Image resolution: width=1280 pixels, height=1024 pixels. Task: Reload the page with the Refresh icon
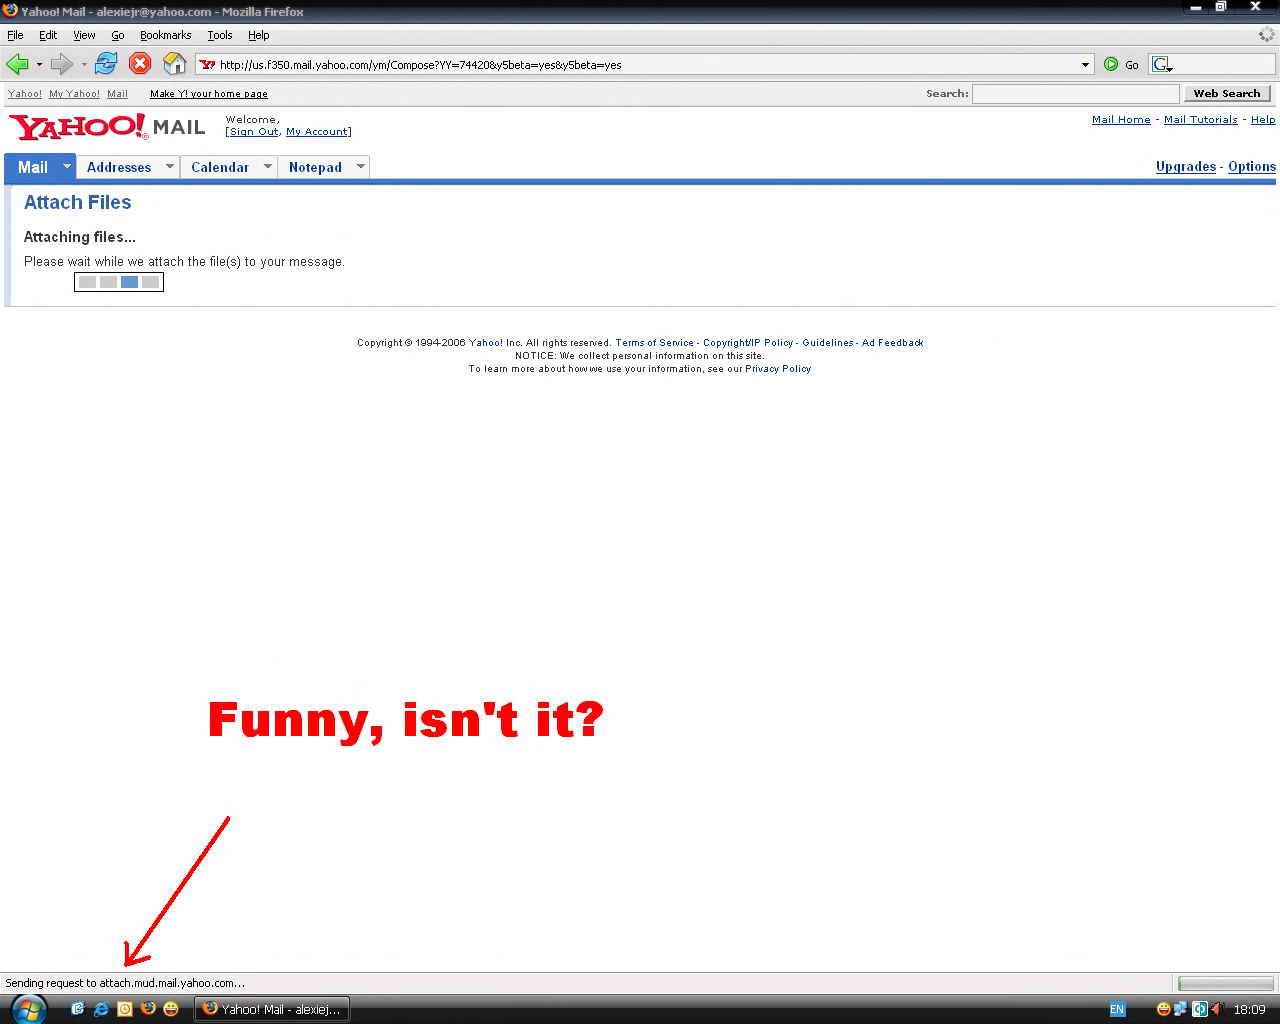click(106, 64)
